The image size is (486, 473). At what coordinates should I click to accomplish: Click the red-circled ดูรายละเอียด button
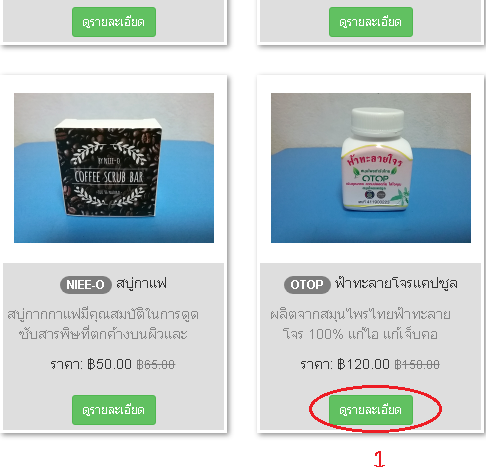click(371, 410)
